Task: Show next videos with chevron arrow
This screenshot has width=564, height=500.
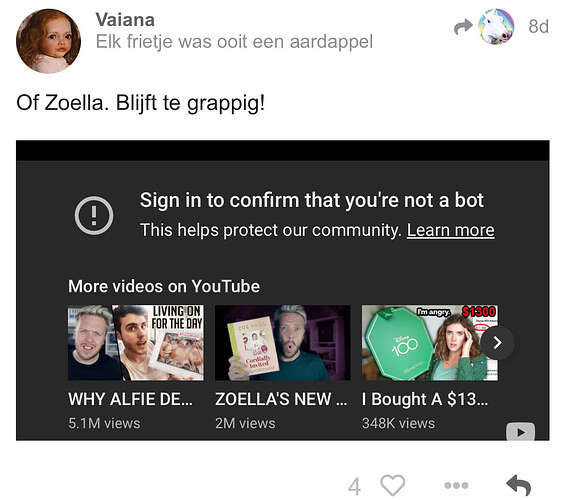Action: point(497,343)
